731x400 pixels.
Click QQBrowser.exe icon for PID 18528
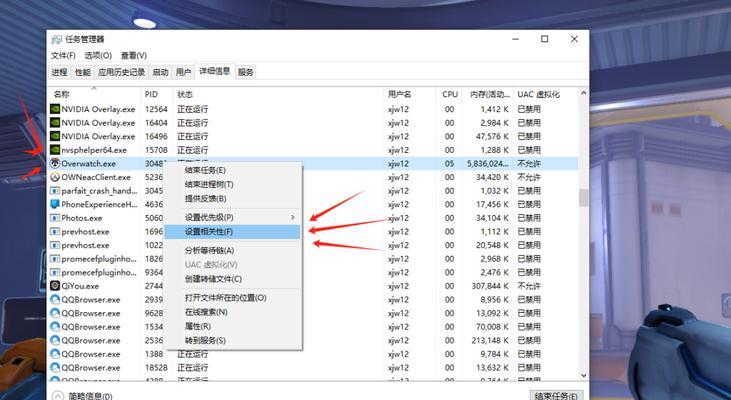coord(55,367)
